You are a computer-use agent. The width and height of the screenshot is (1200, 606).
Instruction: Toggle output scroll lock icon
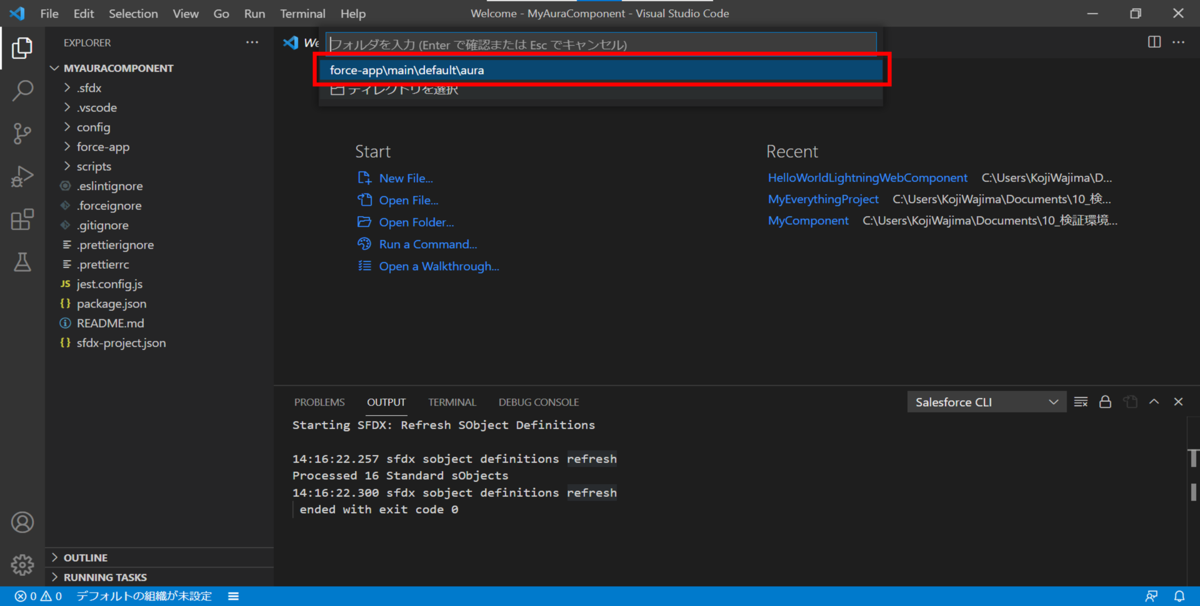point(1105,402)
